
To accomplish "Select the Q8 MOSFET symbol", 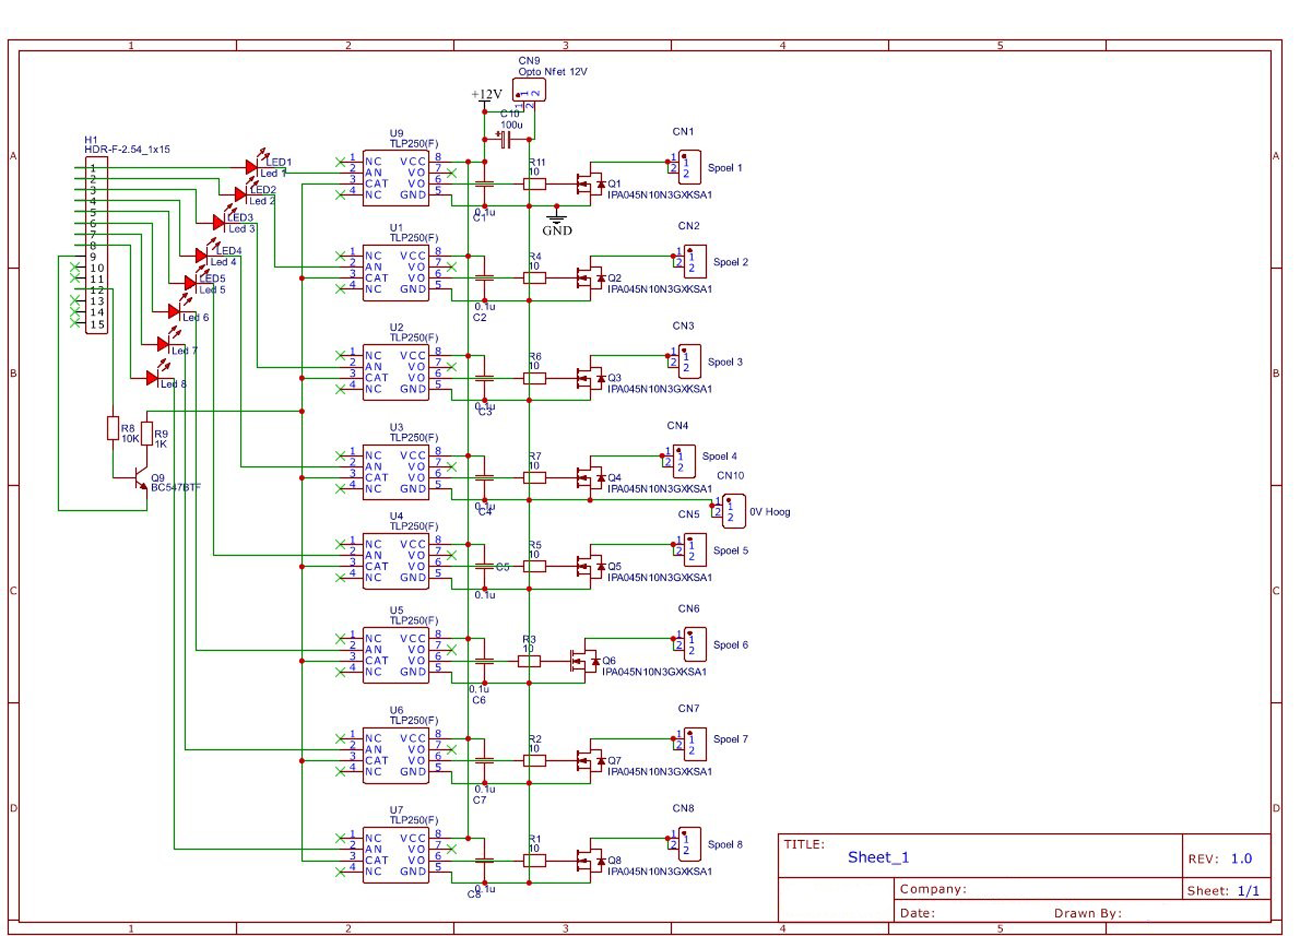I will pyautogui.click(x=591, y=860).
